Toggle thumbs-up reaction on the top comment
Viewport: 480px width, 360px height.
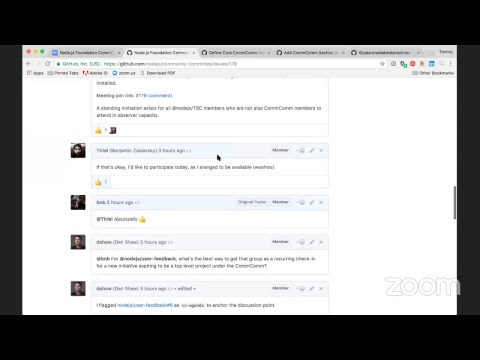click(101, 130)
